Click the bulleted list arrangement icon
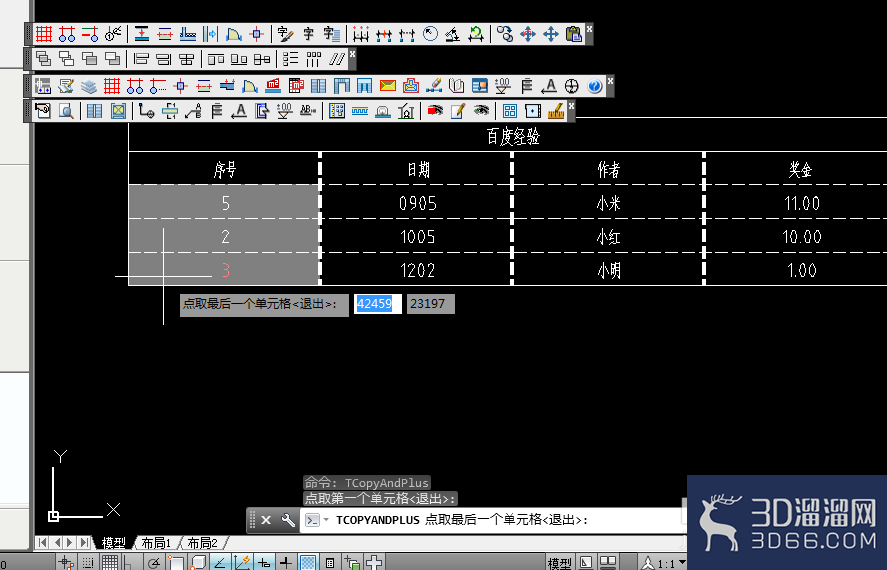This screenshot has height=570, width=887. pos(291,58)
